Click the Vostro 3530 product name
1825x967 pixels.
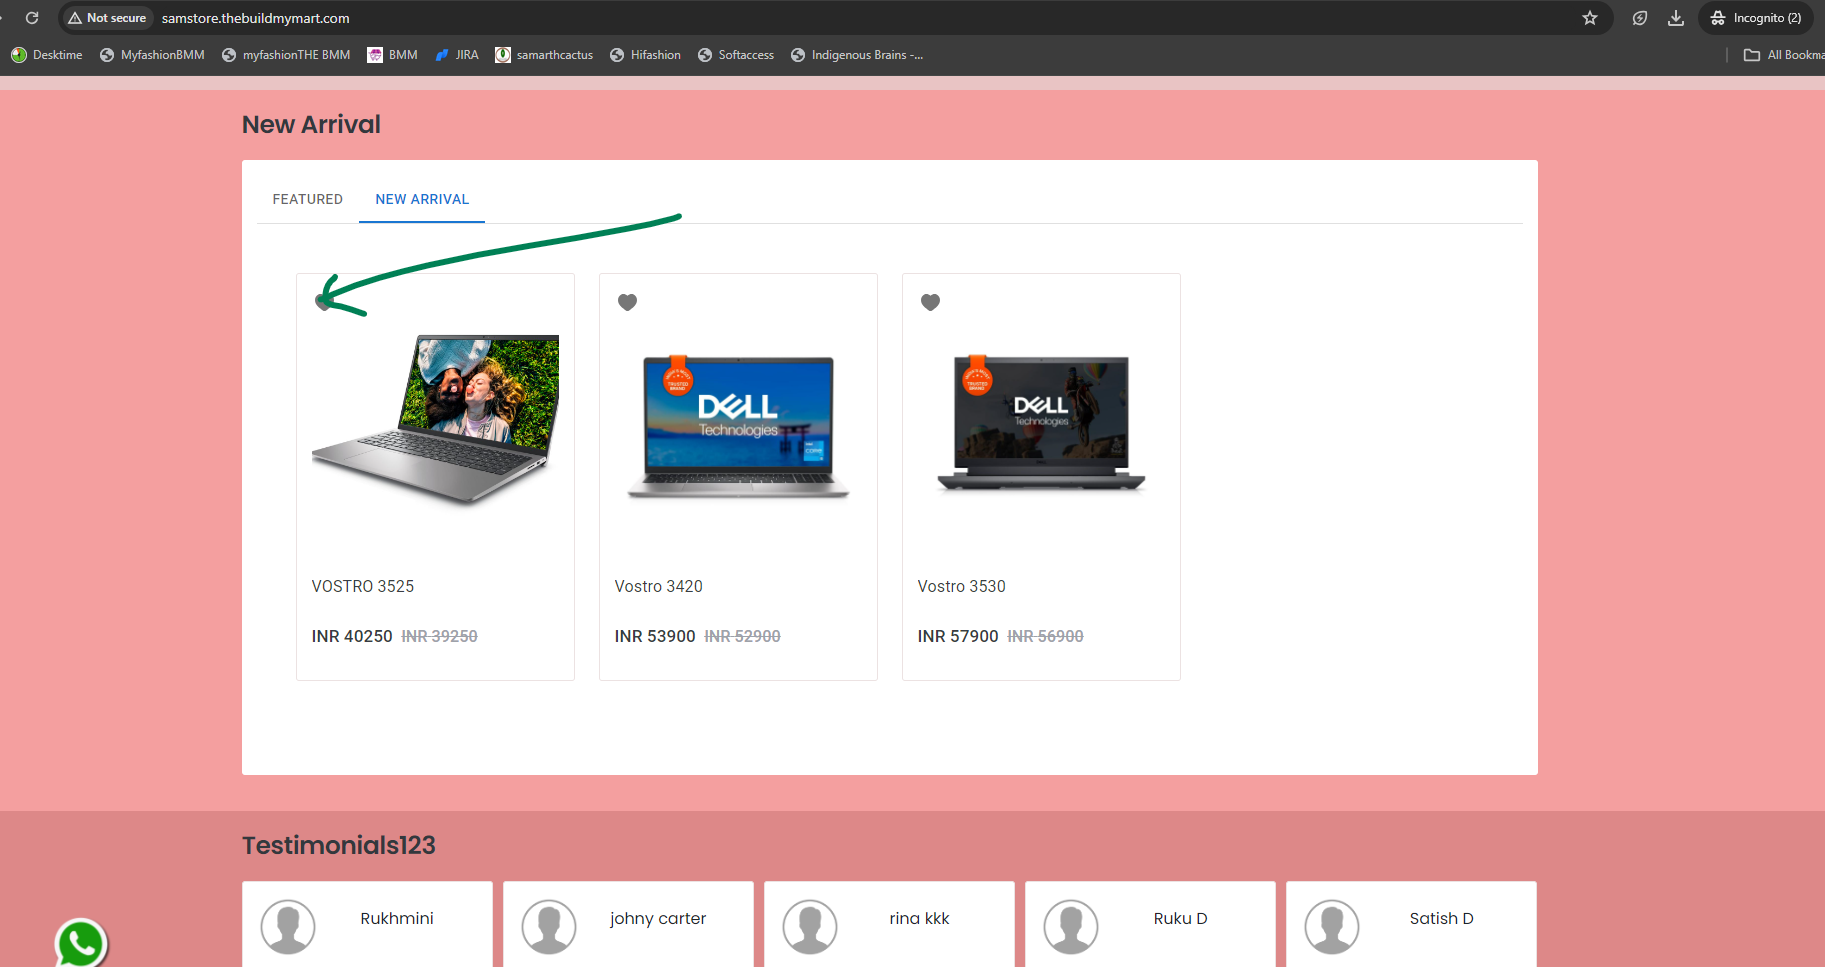click(962, 586)
